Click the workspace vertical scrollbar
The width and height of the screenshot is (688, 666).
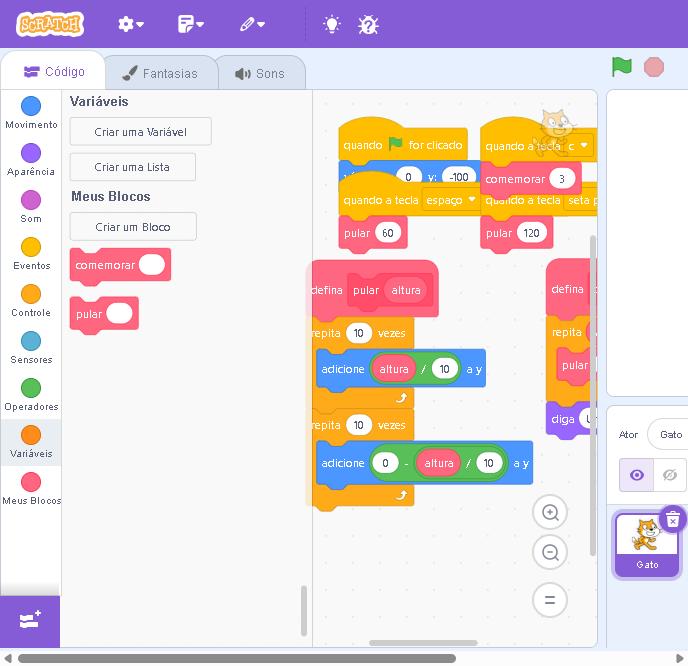[593, 395]
